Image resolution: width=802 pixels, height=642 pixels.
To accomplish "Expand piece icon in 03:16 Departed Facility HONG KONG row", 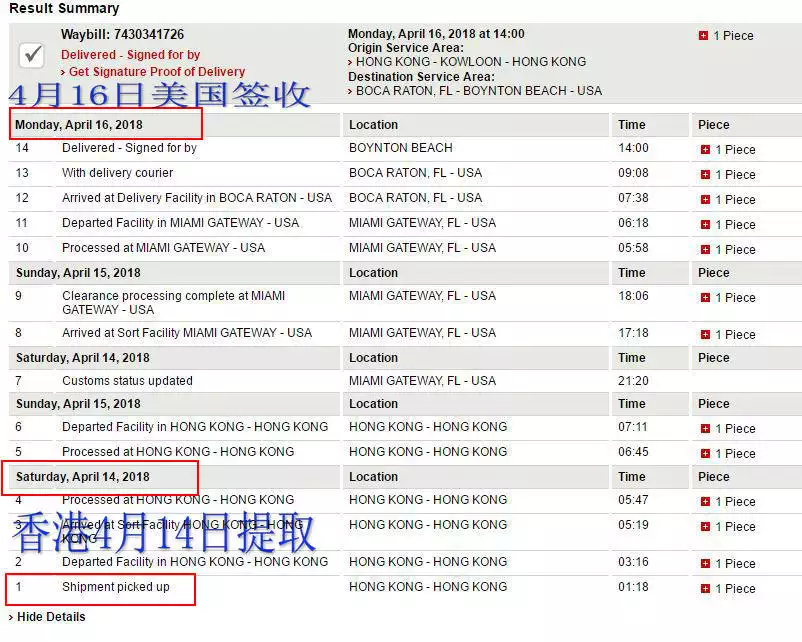I will click(705, 563).
